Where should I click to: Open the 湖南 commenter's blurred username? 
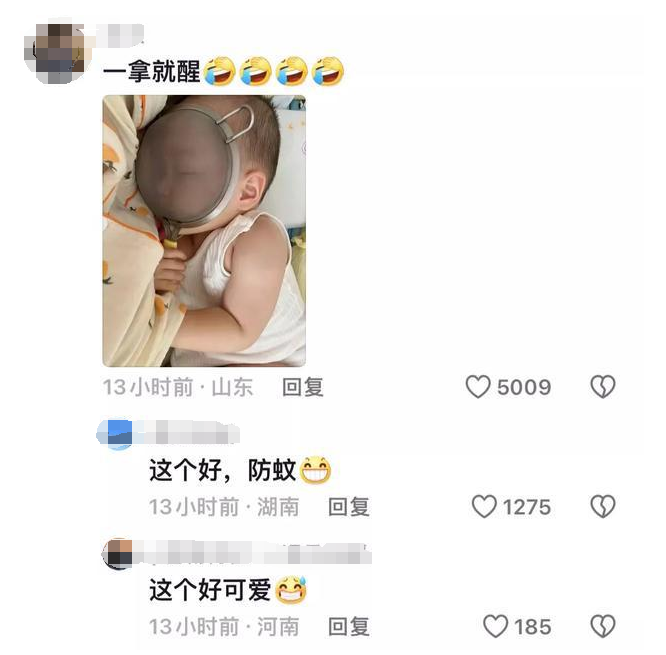(x=188, y=433)
